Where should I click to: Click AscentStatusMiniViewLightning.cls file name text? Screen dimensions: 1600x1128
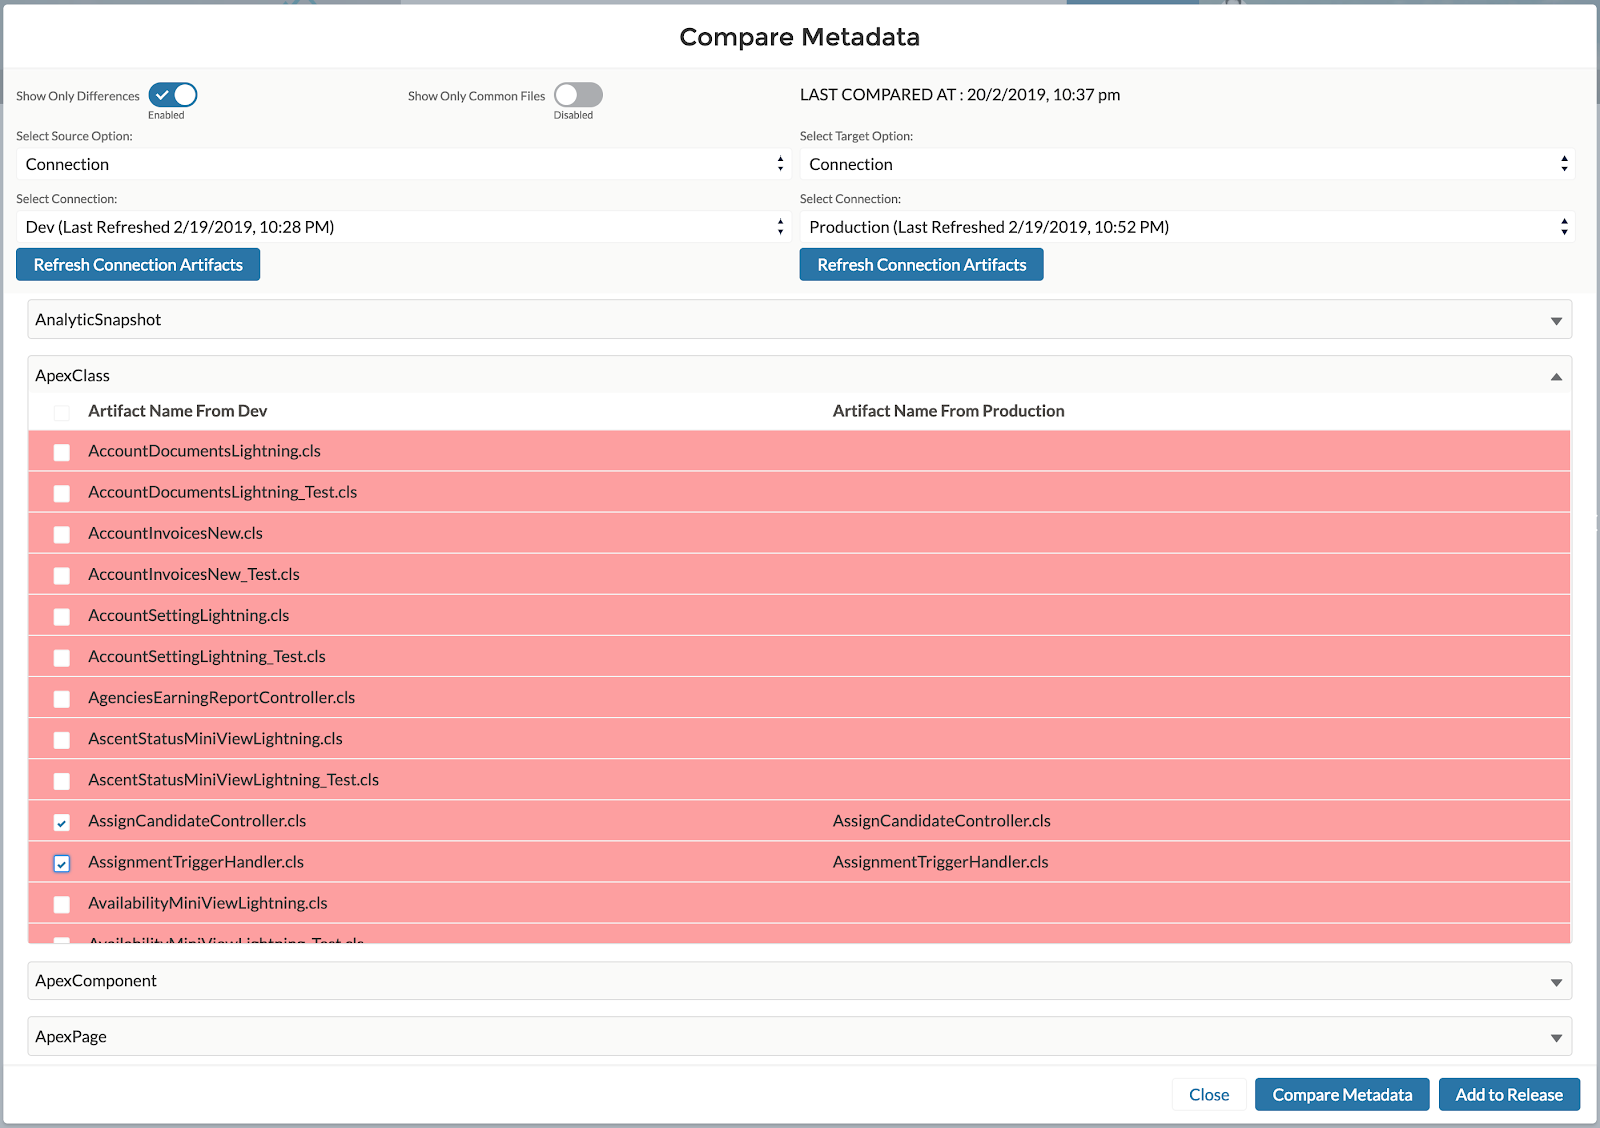215,739
